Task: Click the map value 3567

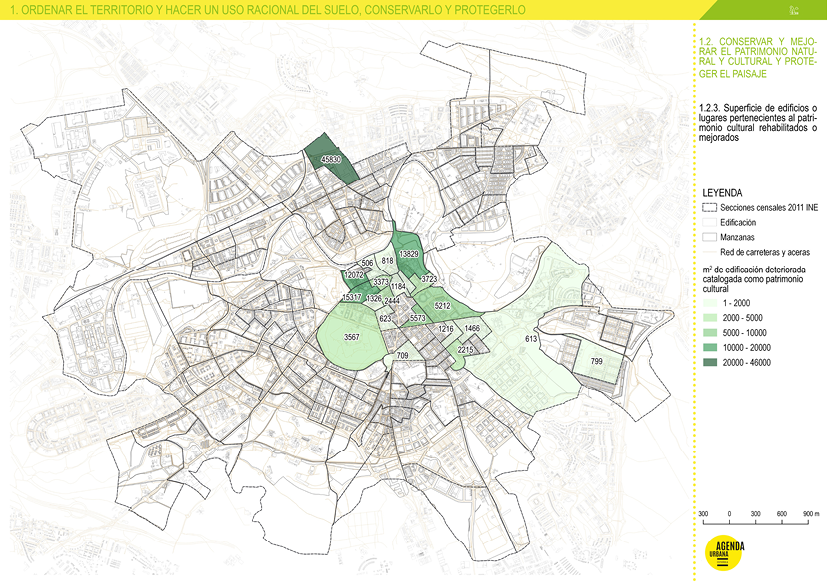Action: click(351, 337)
